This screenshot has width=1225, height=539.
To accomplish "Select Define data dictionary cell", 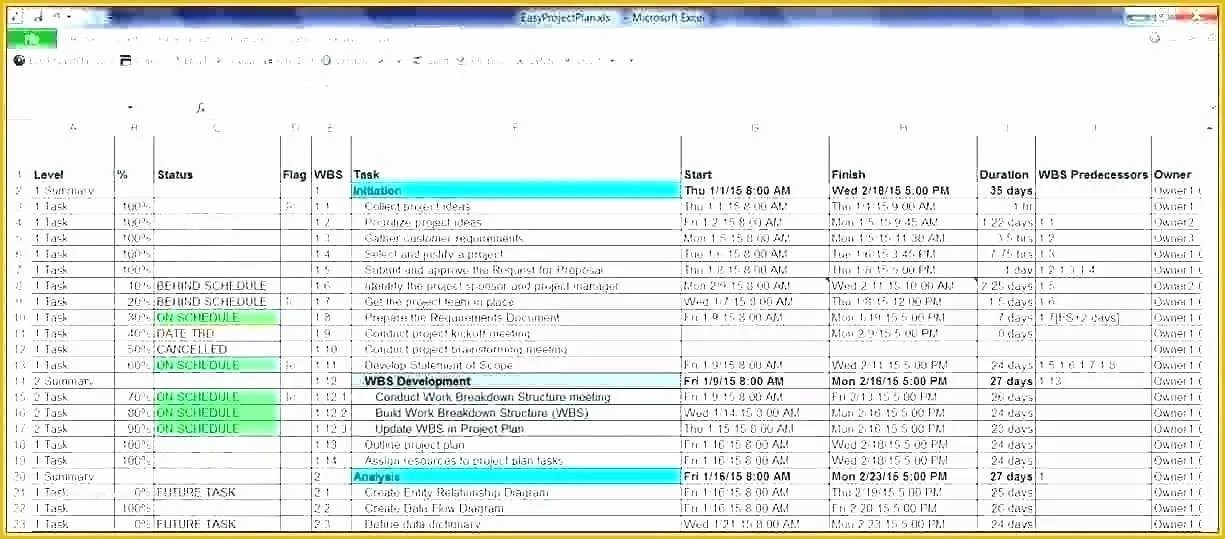I will pyautogui.click(x=516, y=524).
